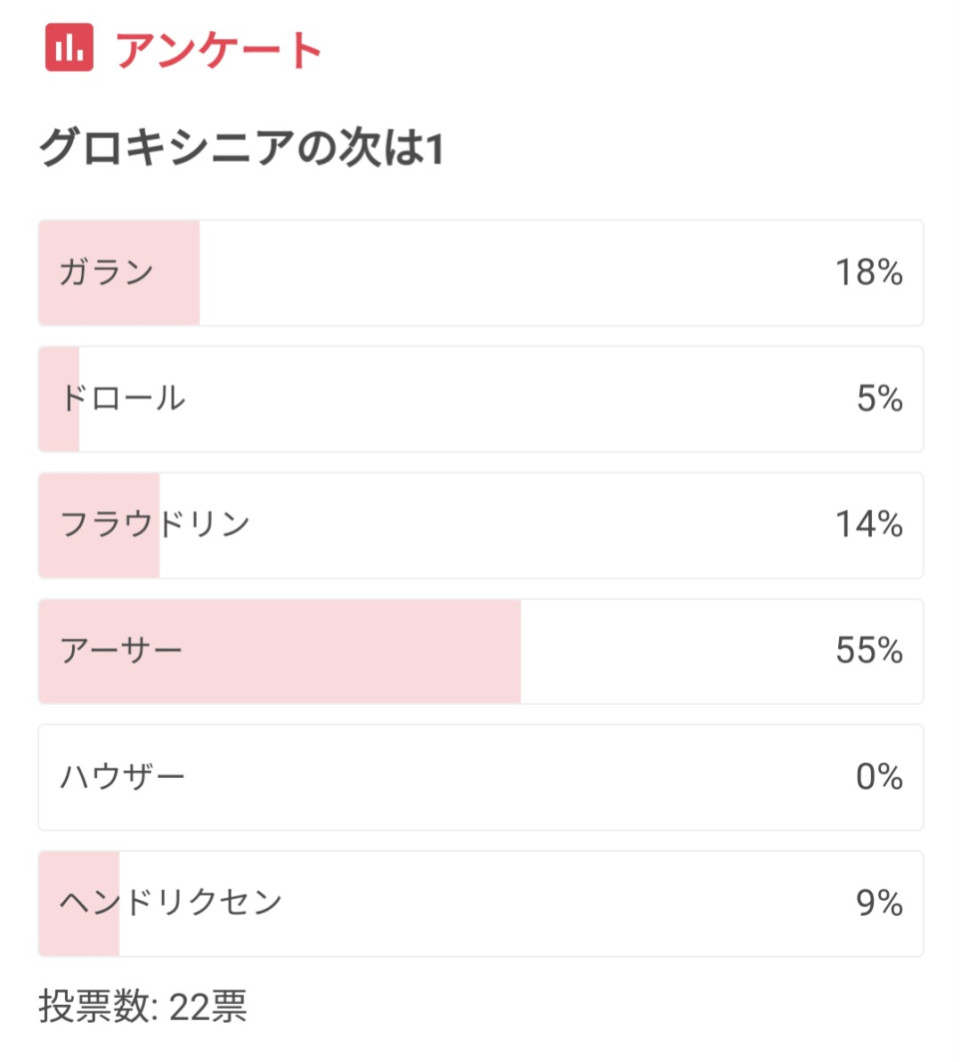Image resolution: width=960 pixels, height=1062 pixels.
Task: Select the ドロール poll option
Action: (x=480, y=399)
